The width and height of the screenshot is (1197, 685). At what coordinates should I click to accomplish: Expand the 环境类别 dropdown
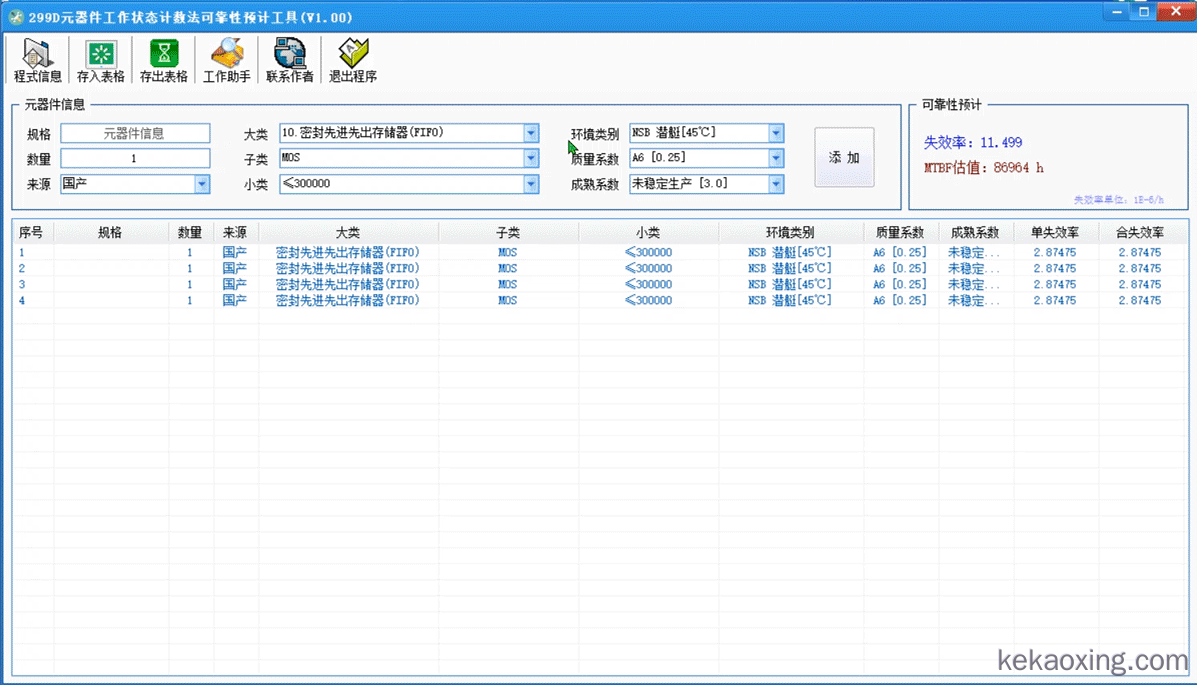(x=776, y=133)
